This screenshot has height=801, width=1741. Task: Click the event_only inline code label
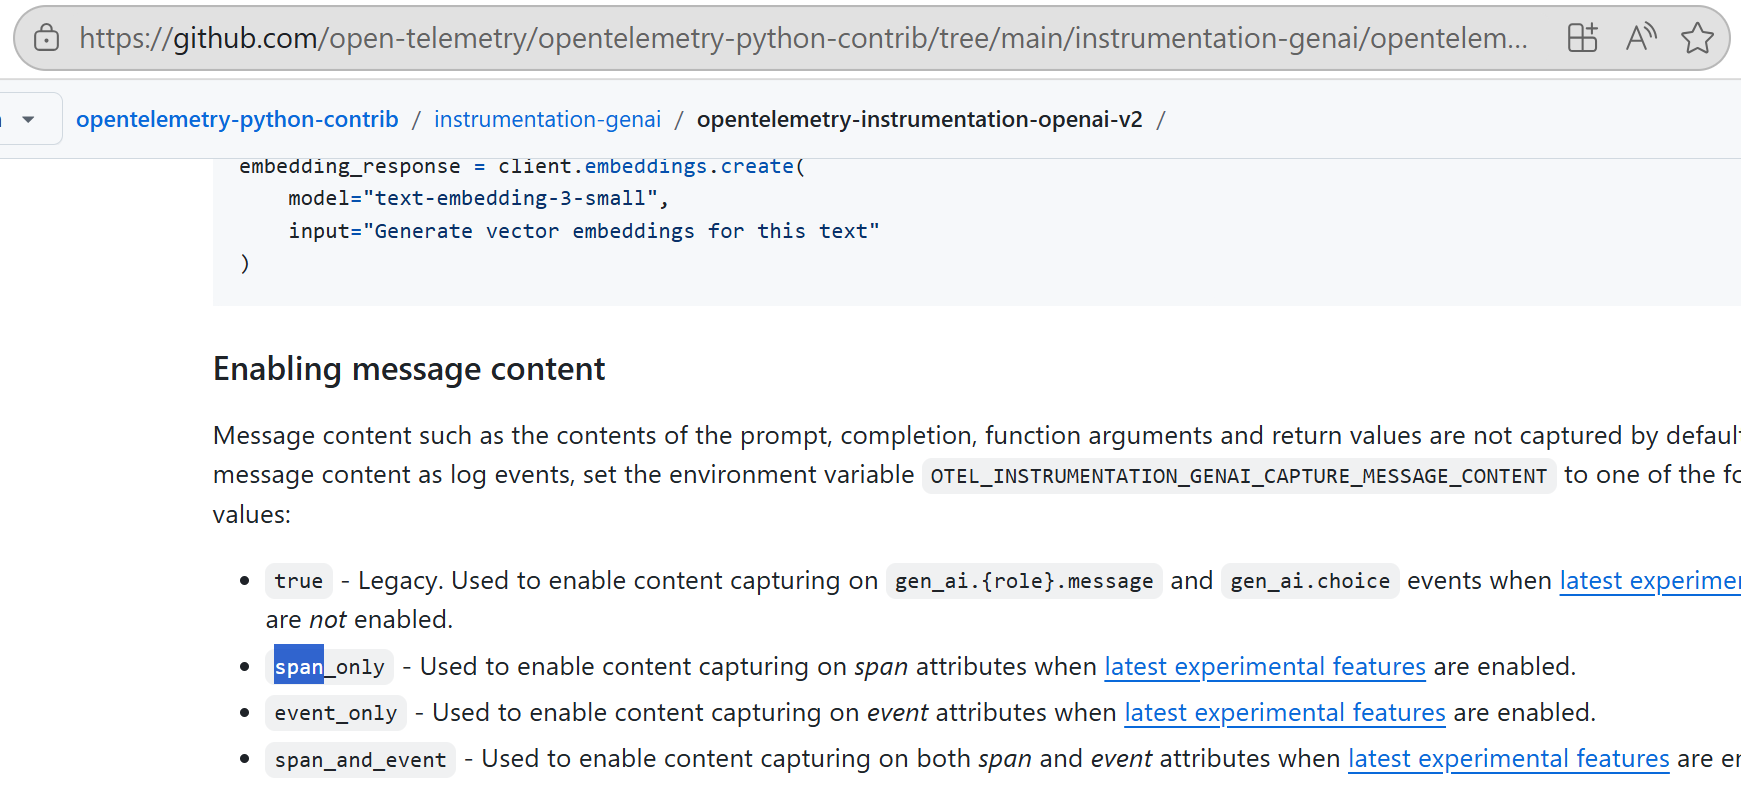coord(335,713)
